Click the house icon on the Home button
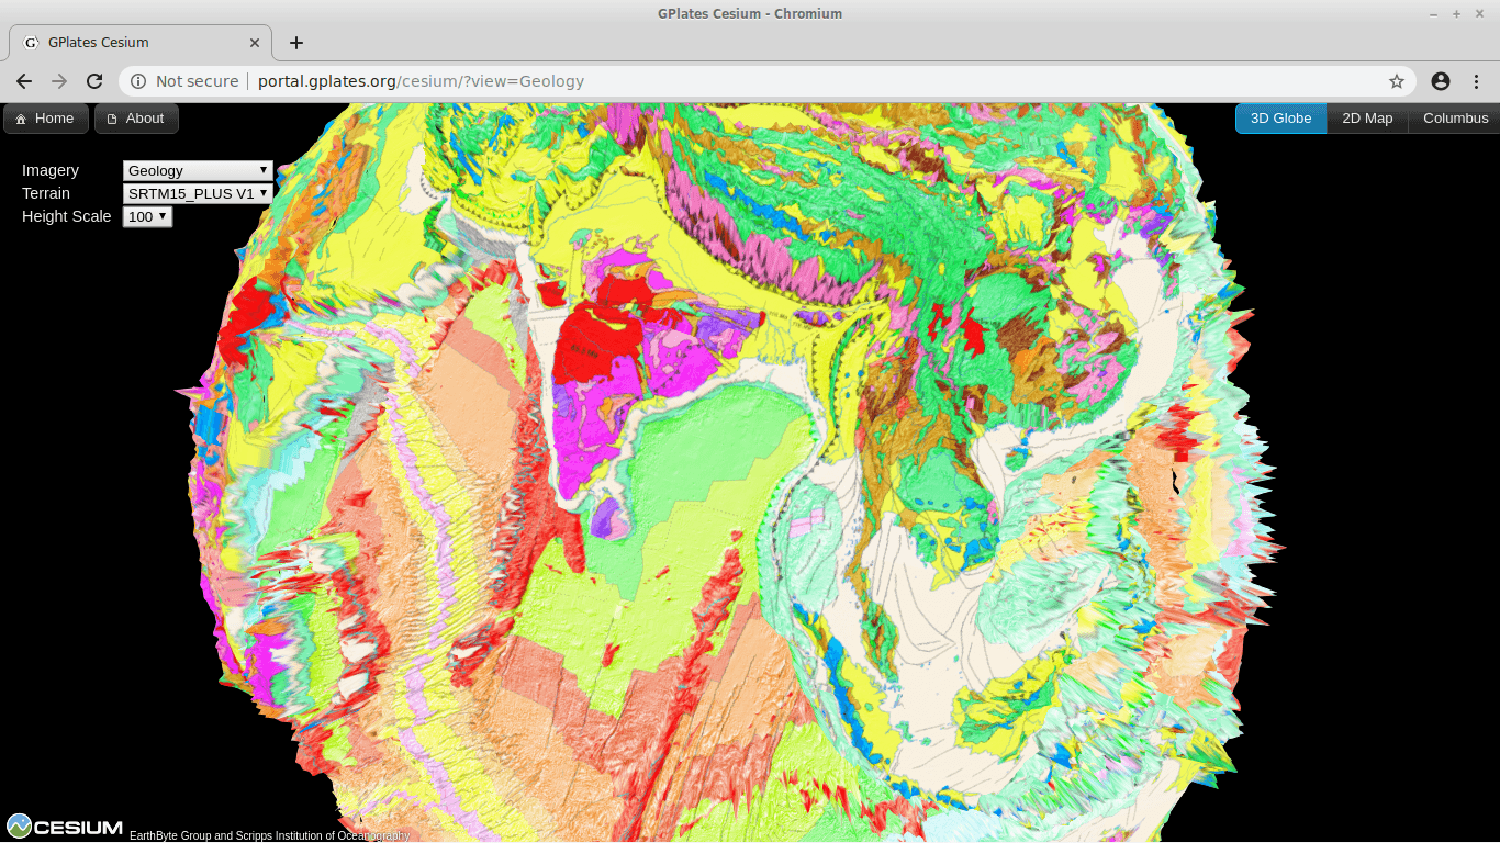Screen dimensions: 1500x843 pyautogui.click(x=23, y=118)
